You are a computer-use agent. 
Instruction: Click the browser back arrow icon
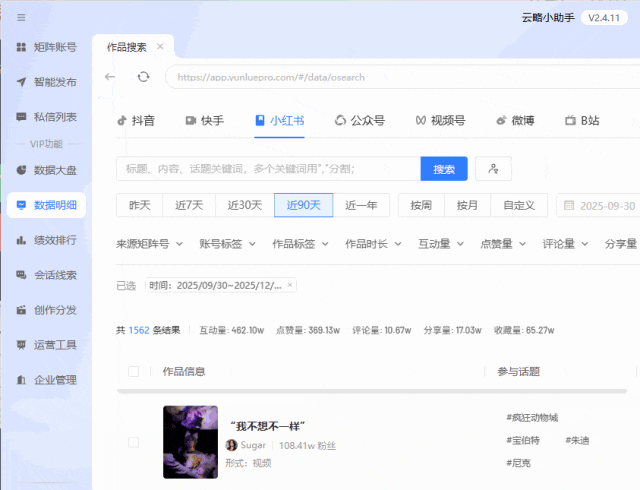pos(110,77)
